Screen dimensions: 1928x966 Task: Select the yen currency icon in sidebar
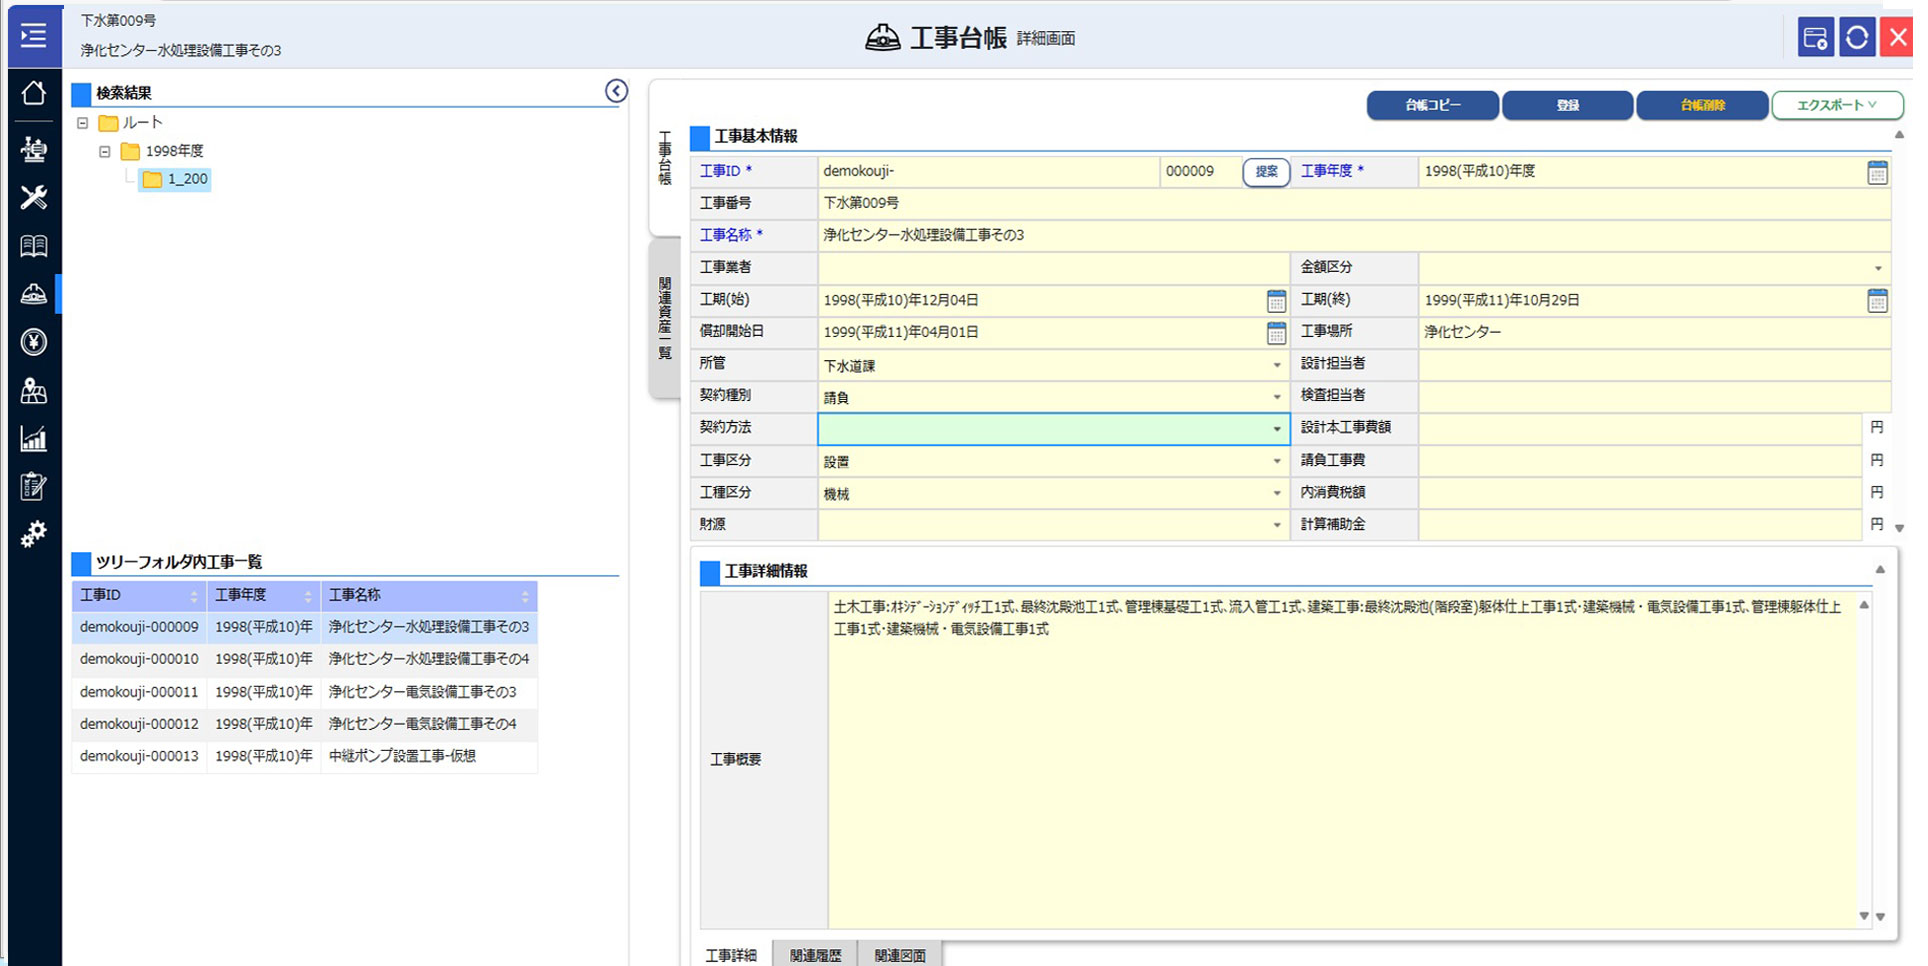point(33,342)
